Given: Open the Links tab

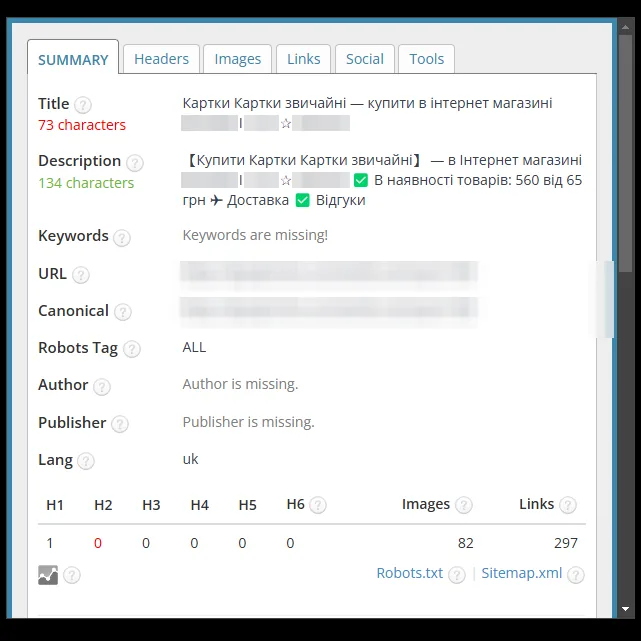Looking at the screenshot, I should (303, 59).
